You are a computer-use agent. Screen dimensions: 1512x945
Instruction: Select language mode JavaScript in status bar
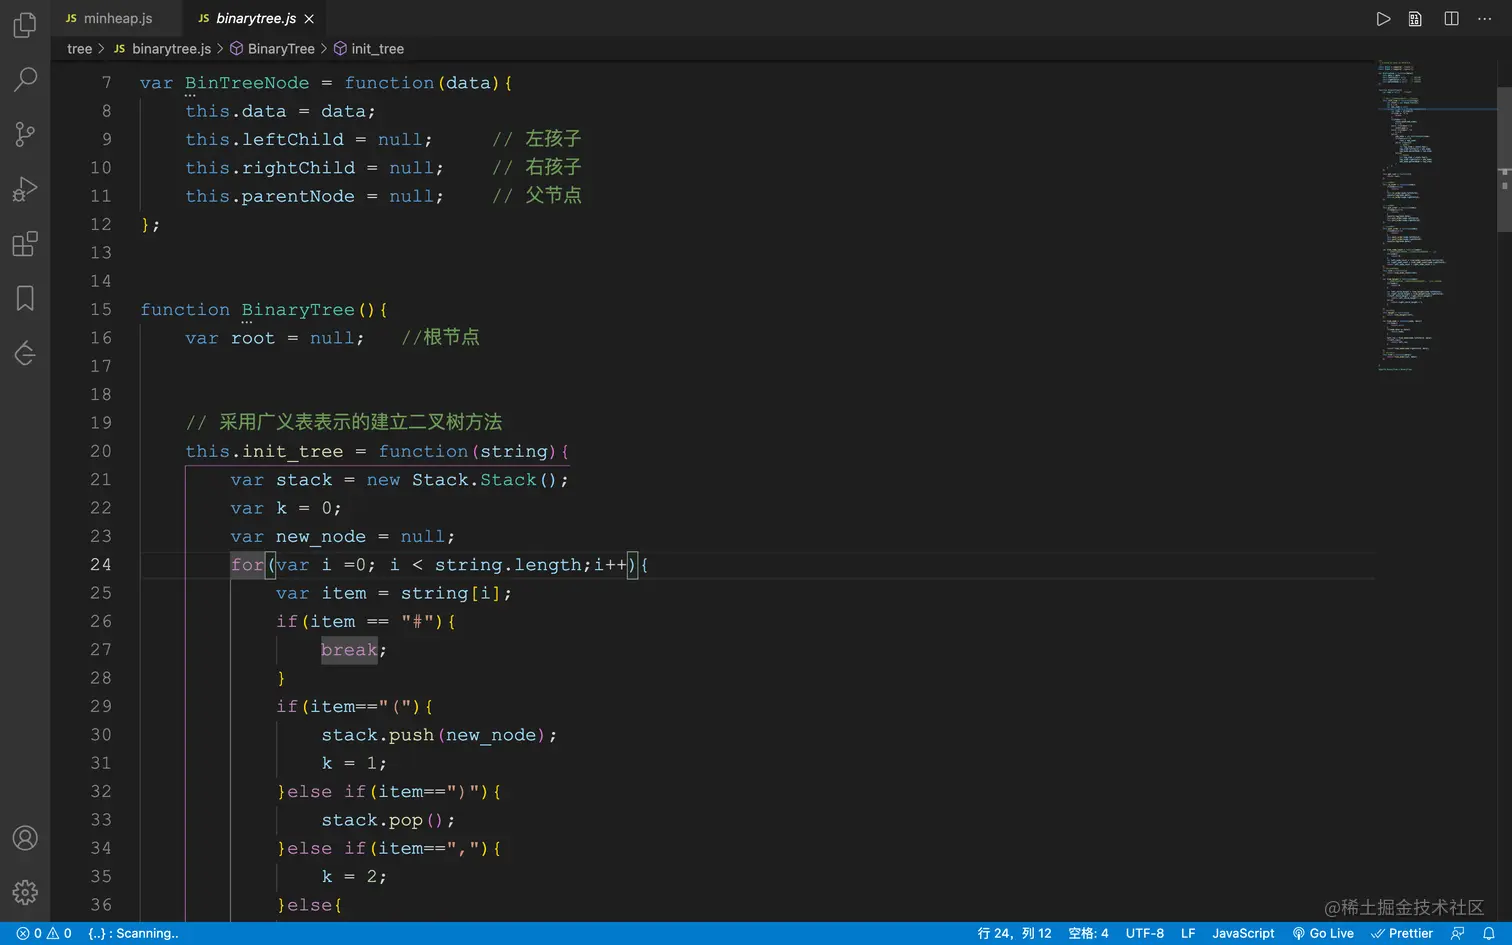point(1243,933)
